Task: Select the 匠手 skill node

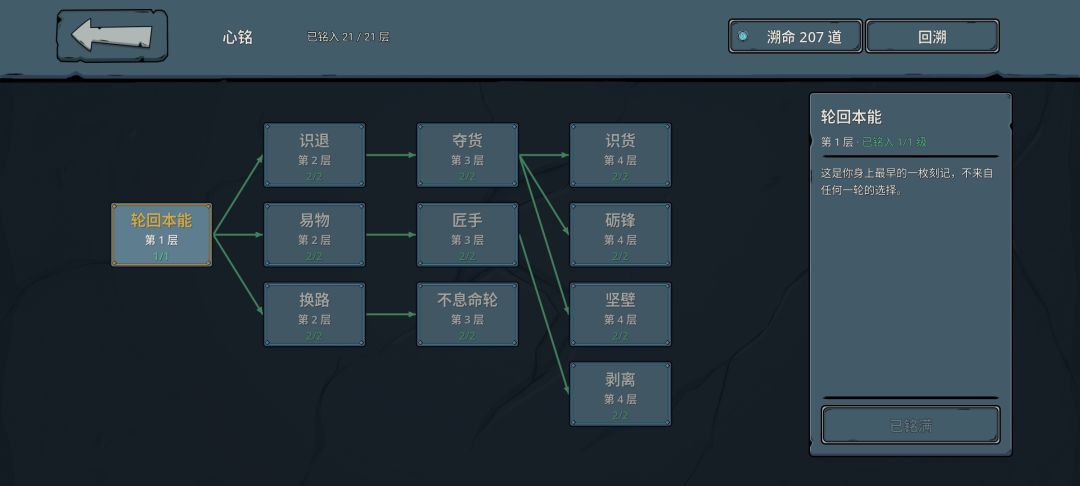Action: click(467, 235)
